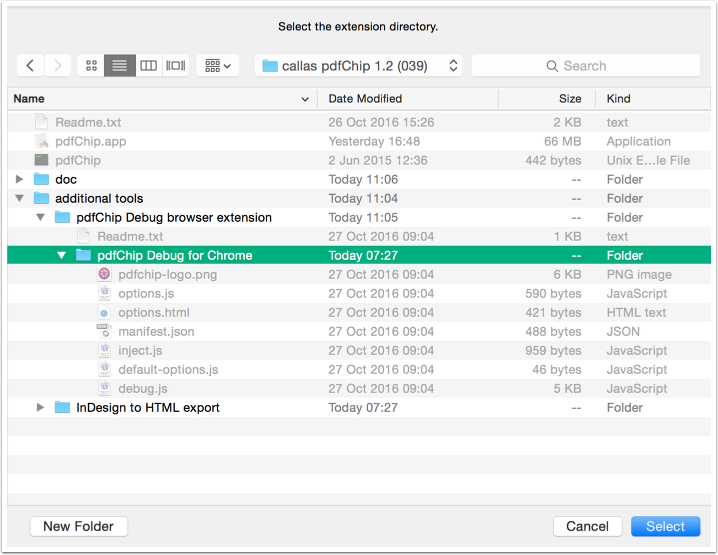Click the InDesign to HTML export folder icon
Image resolution: width=718 pixels, height=555 pixels.
tap(62, 408)
